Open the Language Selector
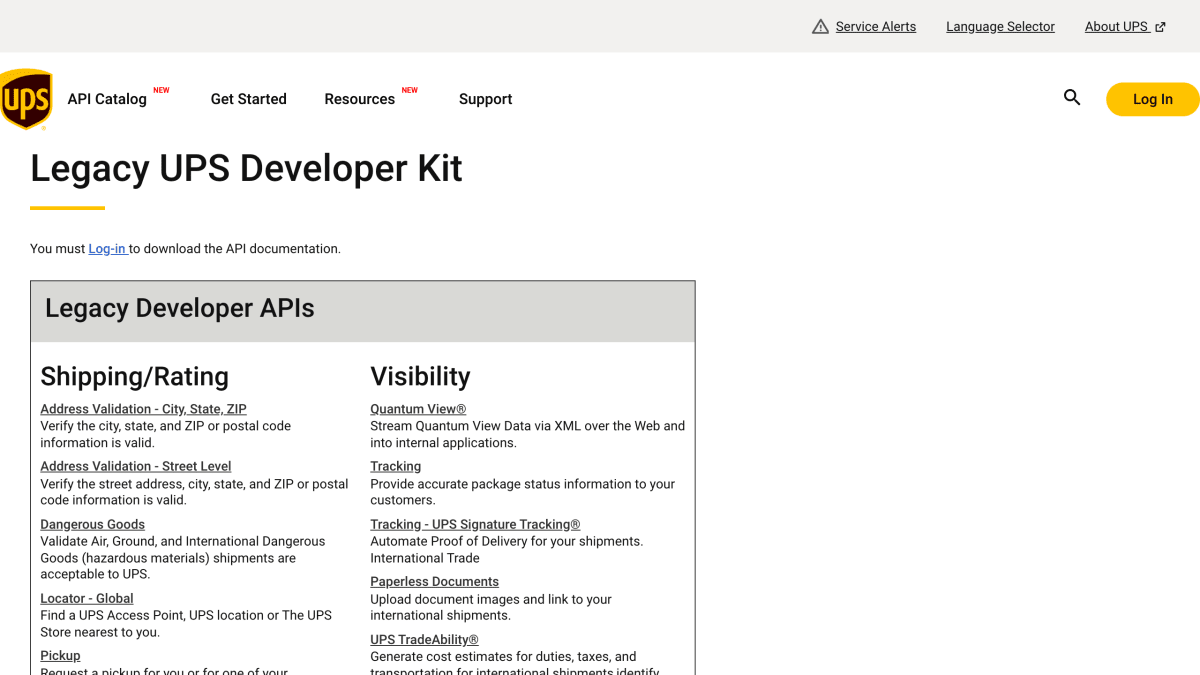The width and height of the screenshot is (1200, 675). [x=1000, y=27]
